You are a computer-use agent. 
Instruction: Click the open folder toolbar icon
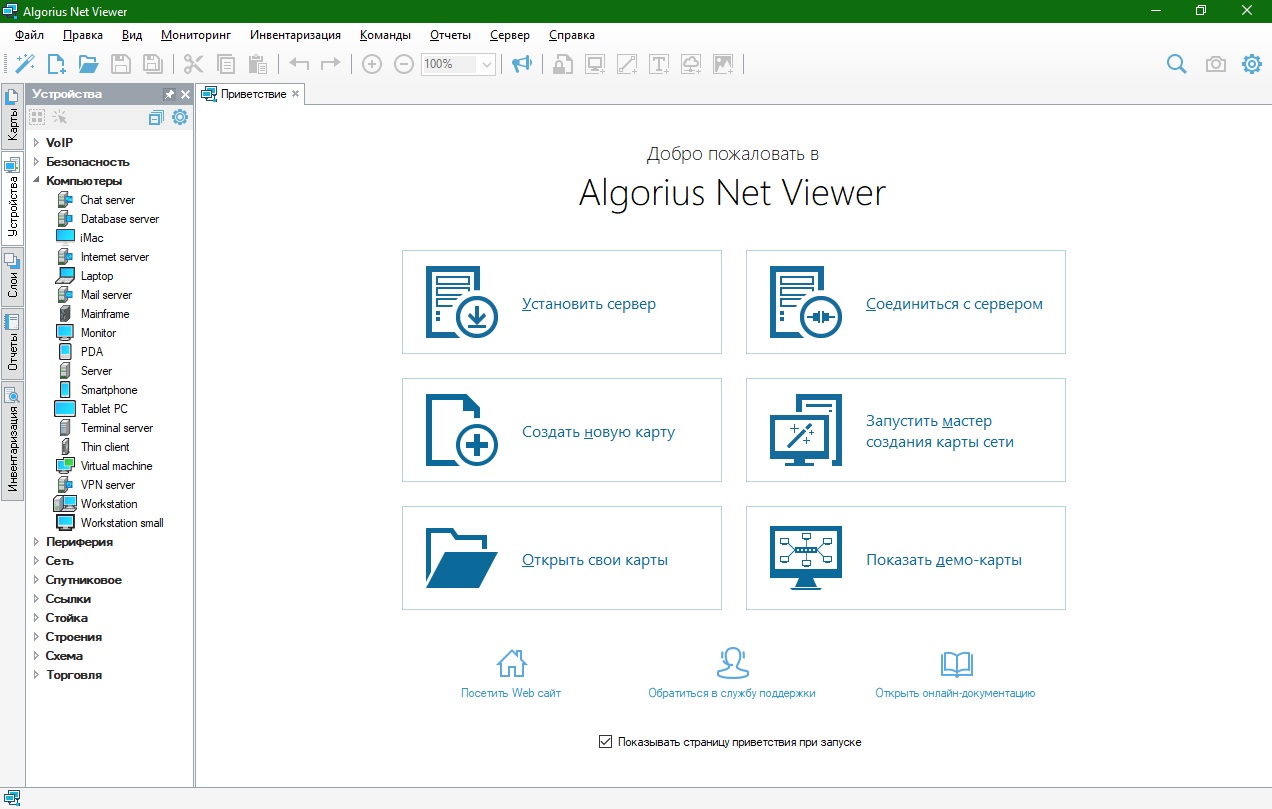(x=89, y=64)
